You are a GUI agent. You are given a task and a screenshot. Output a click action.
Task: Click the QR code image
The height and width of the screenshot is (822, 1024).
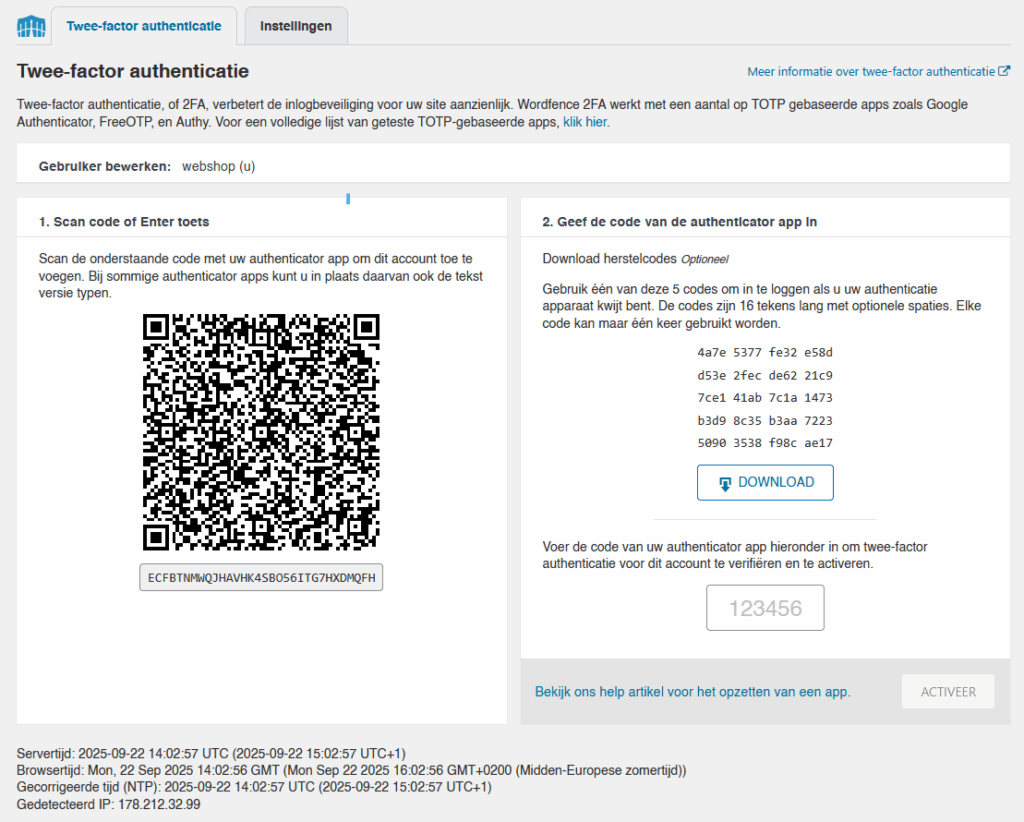261,432
